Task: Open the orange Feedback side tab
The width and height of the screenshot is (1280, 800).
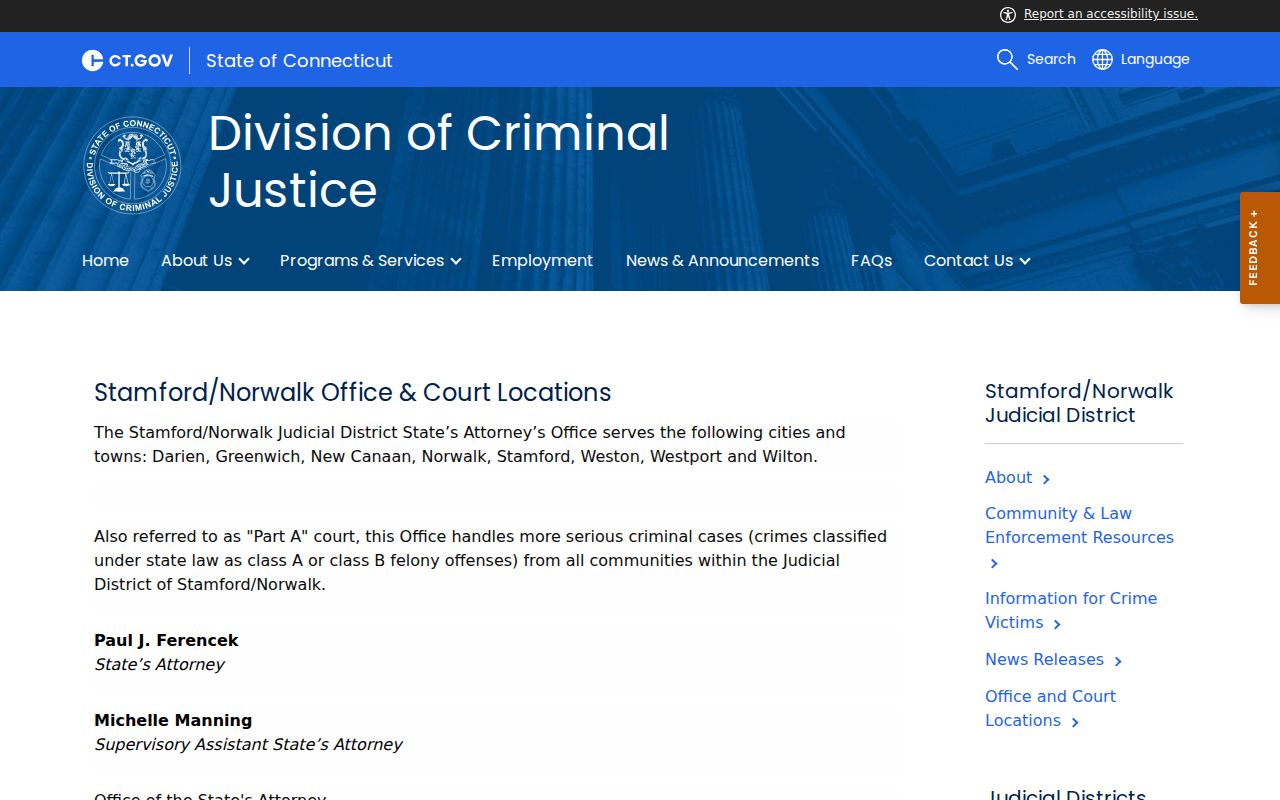Action: [x=1260, y=248]
